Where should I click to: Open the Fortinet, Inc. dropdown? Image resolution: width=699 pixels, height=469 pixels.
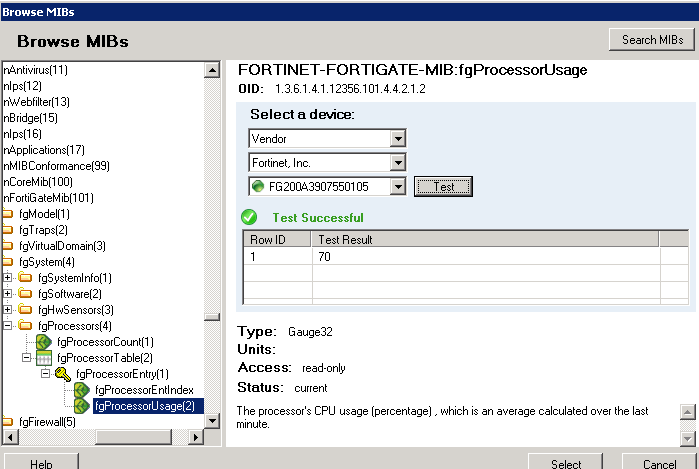coord(398,163)
